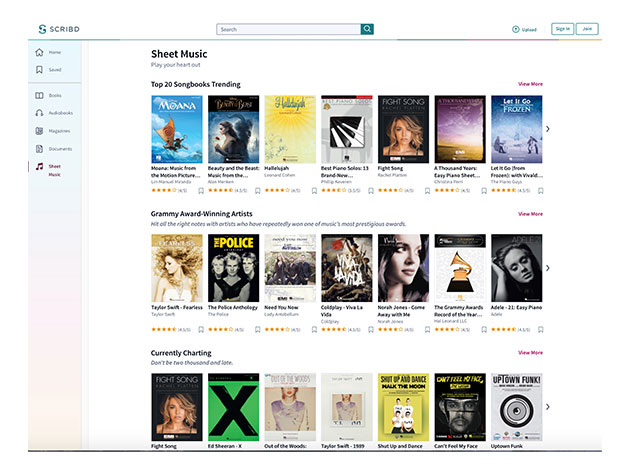The image size is (630, 473).
Task: Bookmark Beauty and the Beast songbook
Action: coord(258,191)
